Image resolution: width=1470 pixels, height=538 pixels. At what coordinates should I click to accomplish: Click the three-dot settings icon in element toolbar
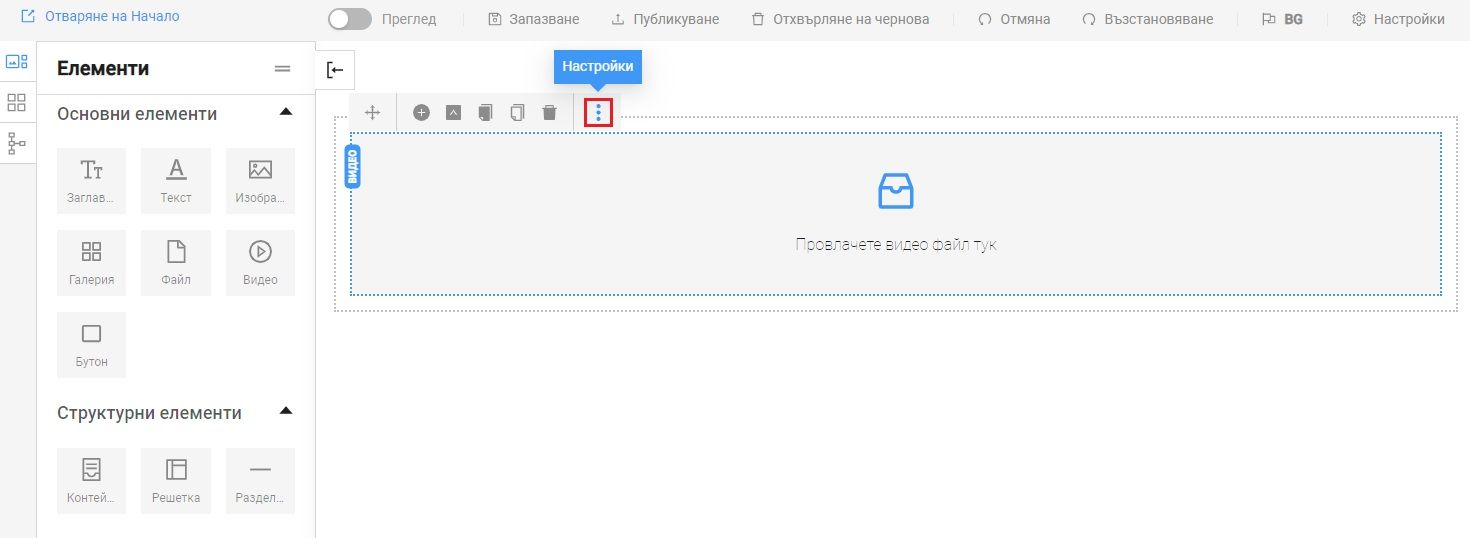coord(598,113)
